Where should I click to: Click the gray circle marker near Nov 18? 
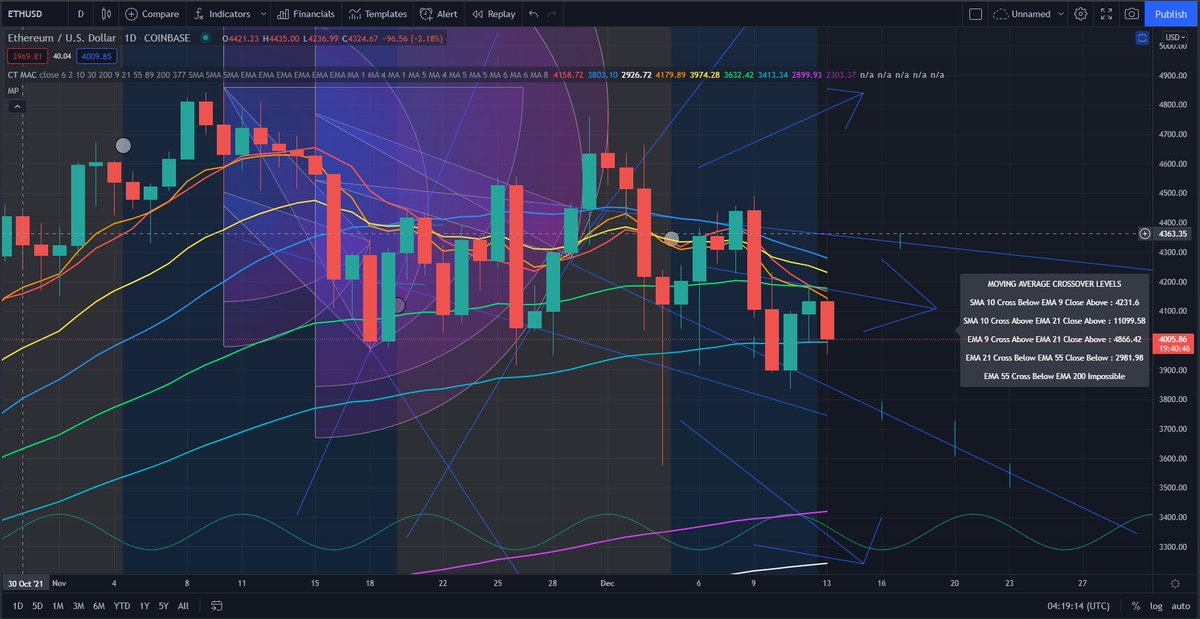tap(398, 304)
